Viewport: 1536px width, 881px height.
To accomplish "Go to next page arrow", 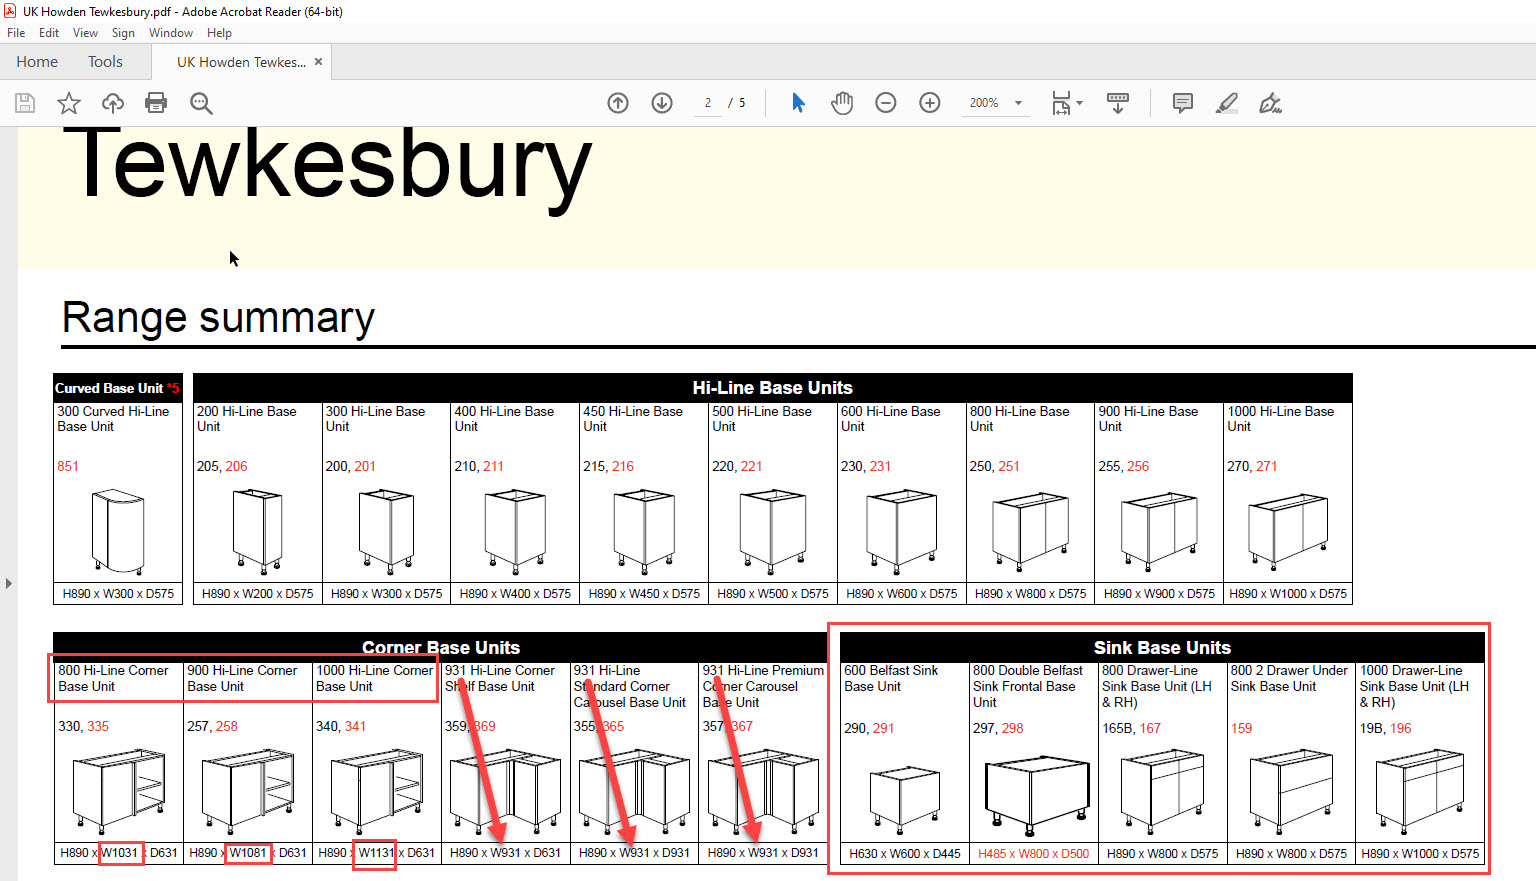I will [x=662, y=103].
